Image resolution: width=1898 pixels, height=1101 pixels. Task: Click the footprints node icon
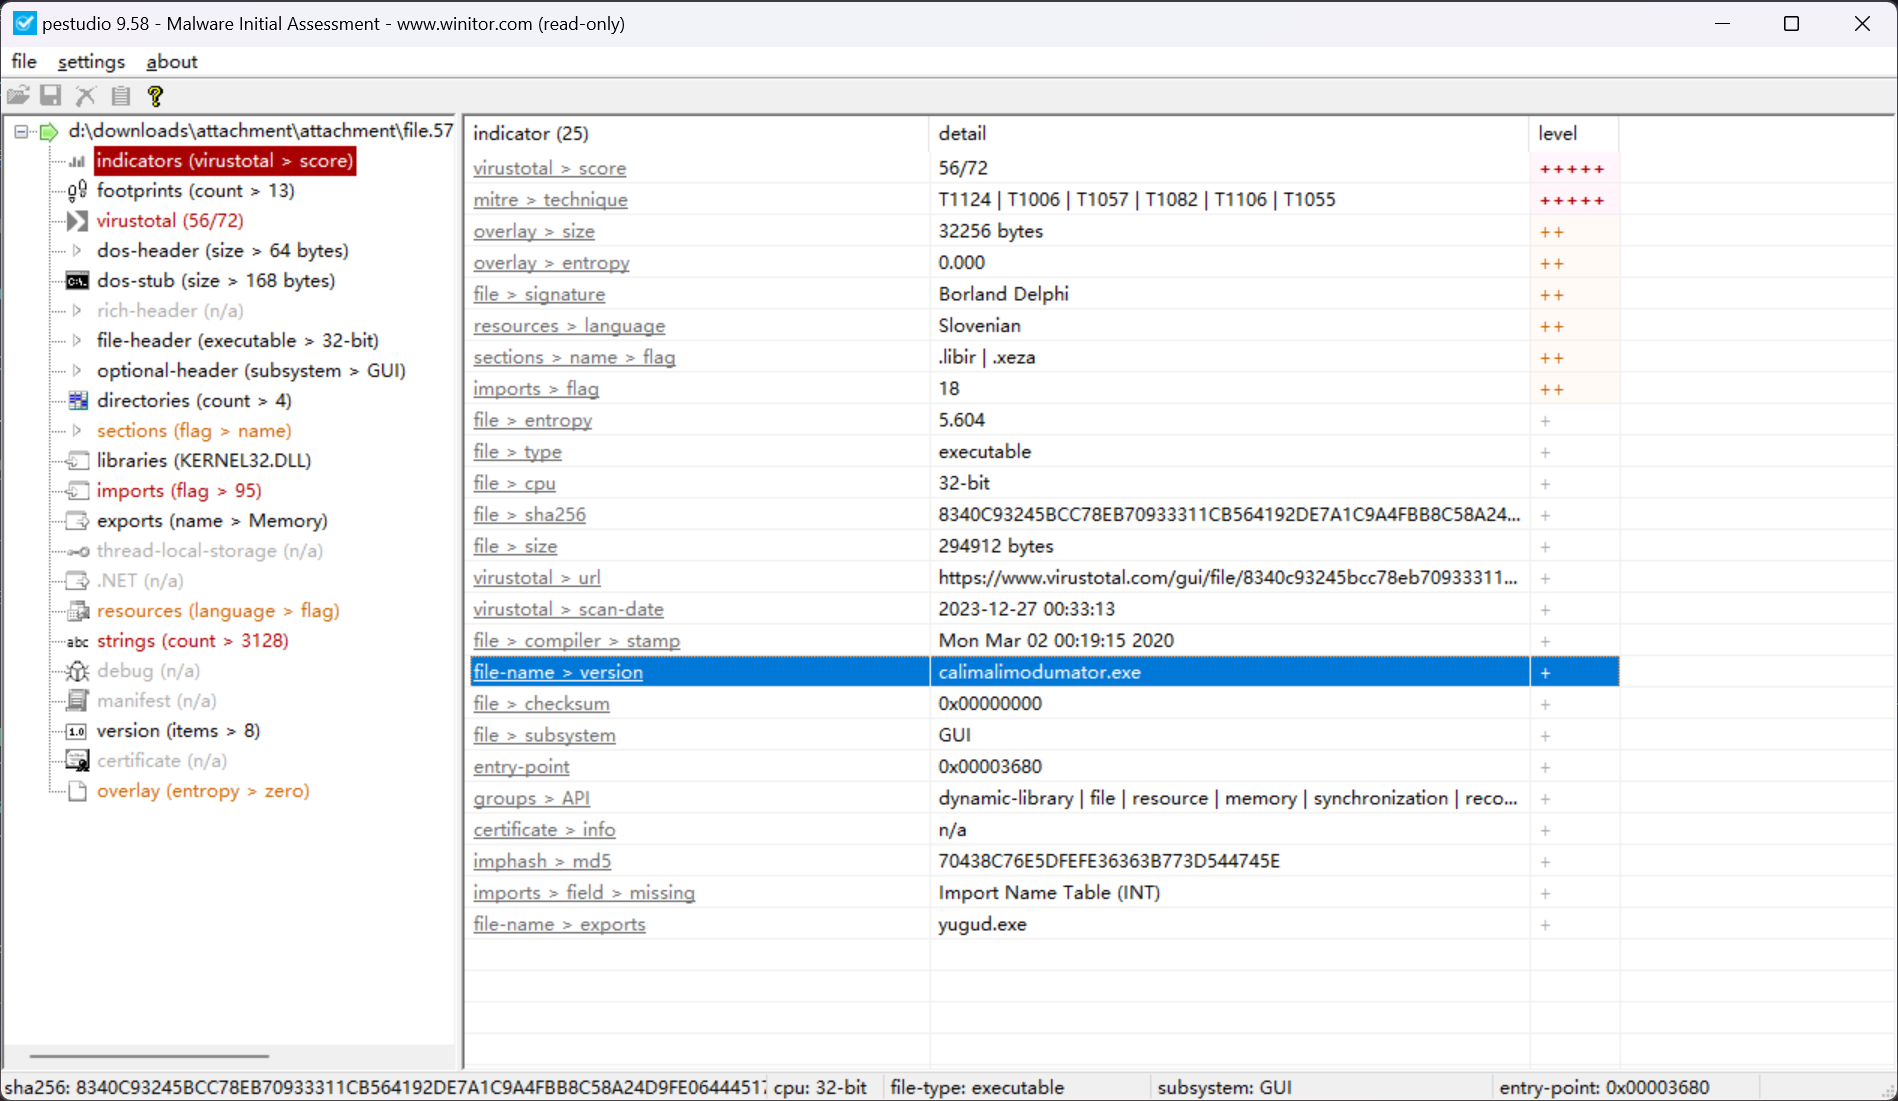pyautogui.click(x=77, y=191)
